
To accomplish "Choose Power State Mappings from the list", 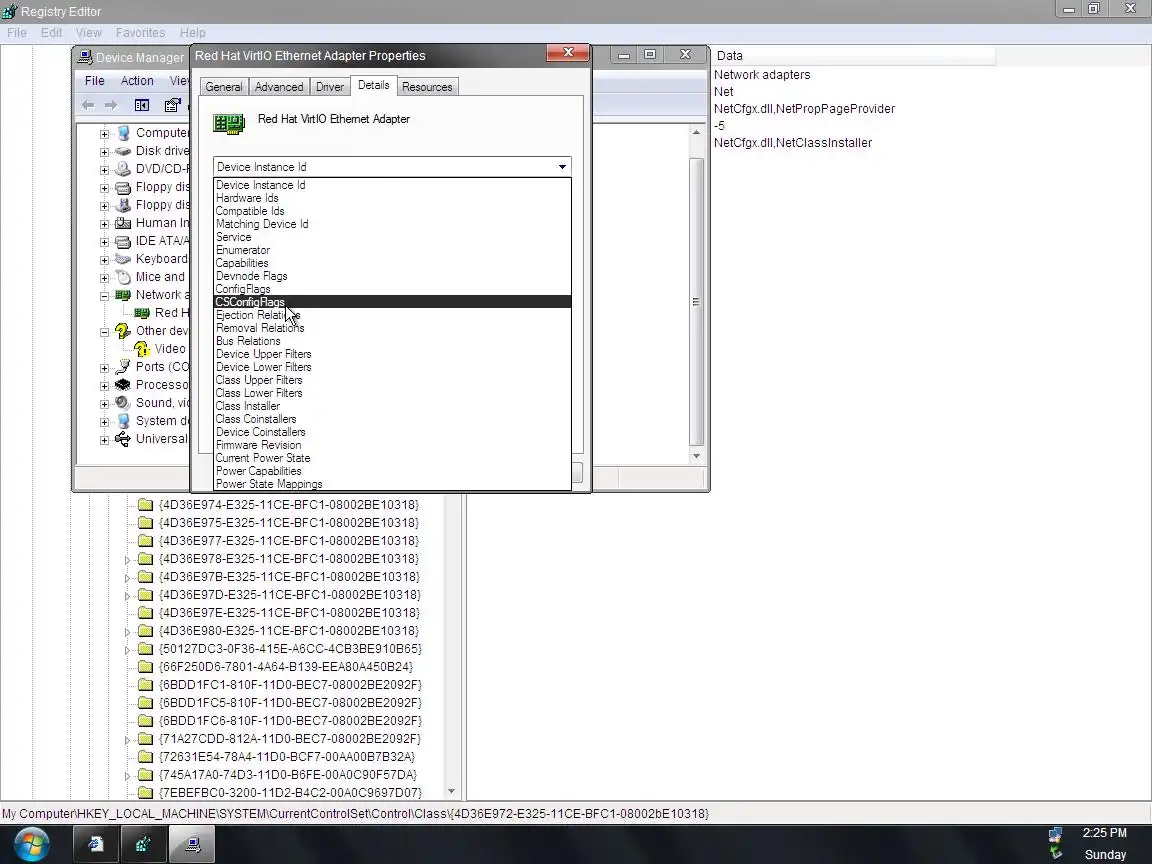I will tap(392, 484).
